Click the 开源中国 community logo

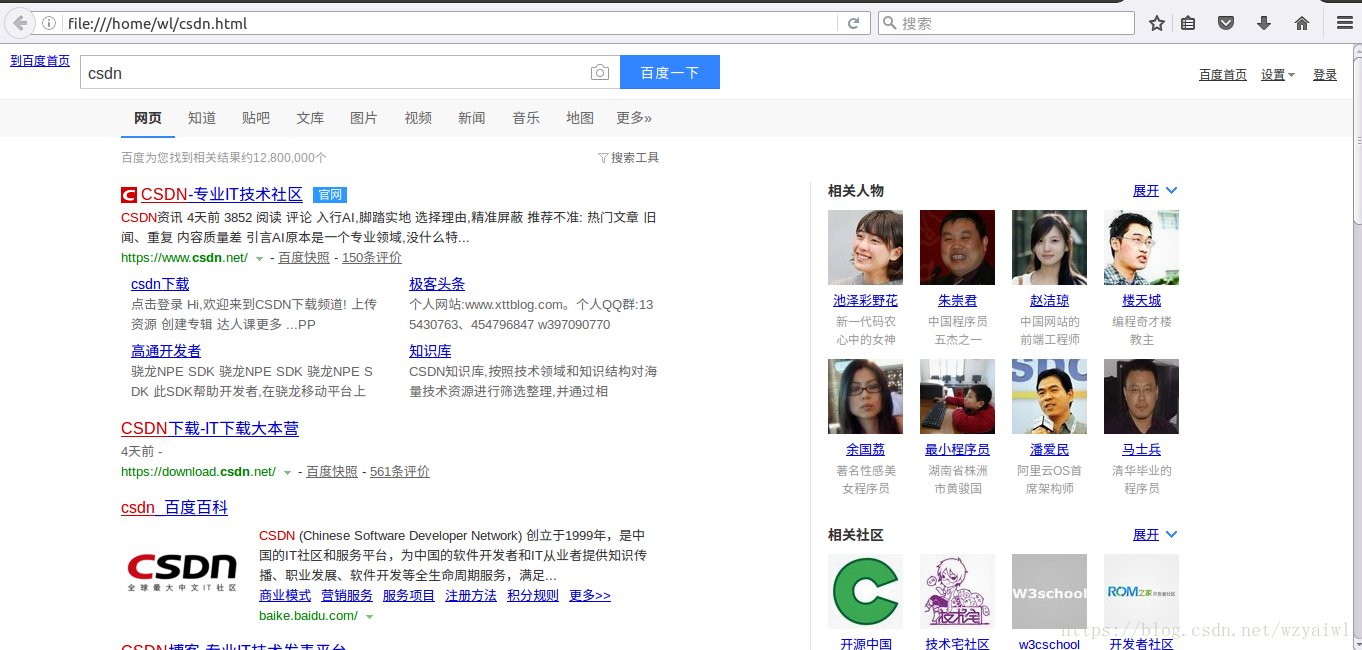865,591
